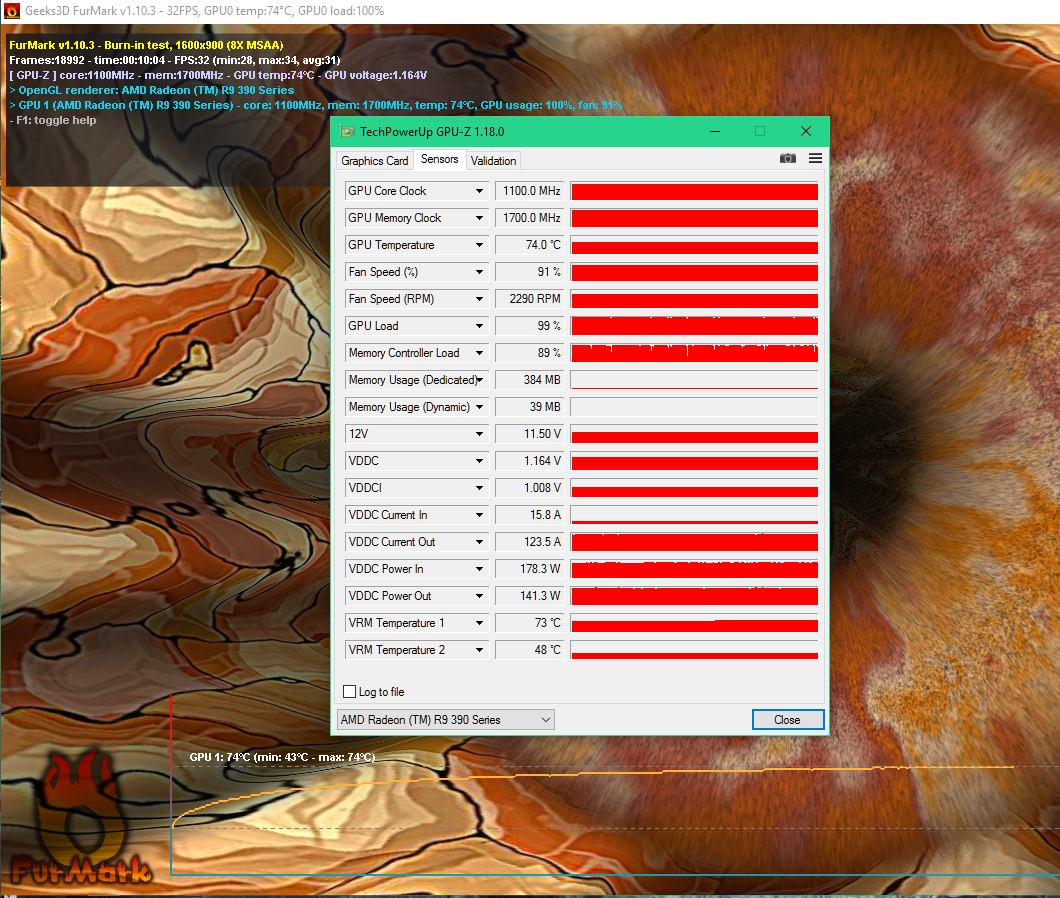Open the Memory Usage (Dynamic) dropdown
The height and width of the screenshot is (898, 1060).
pos(479,407)
